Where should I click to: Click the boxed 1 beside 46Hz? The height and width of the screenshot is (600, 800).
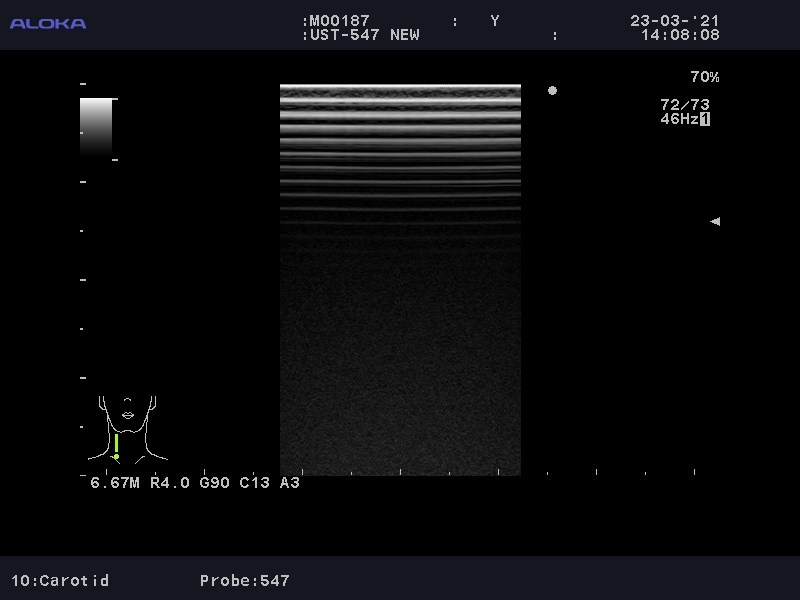(705, 119)
